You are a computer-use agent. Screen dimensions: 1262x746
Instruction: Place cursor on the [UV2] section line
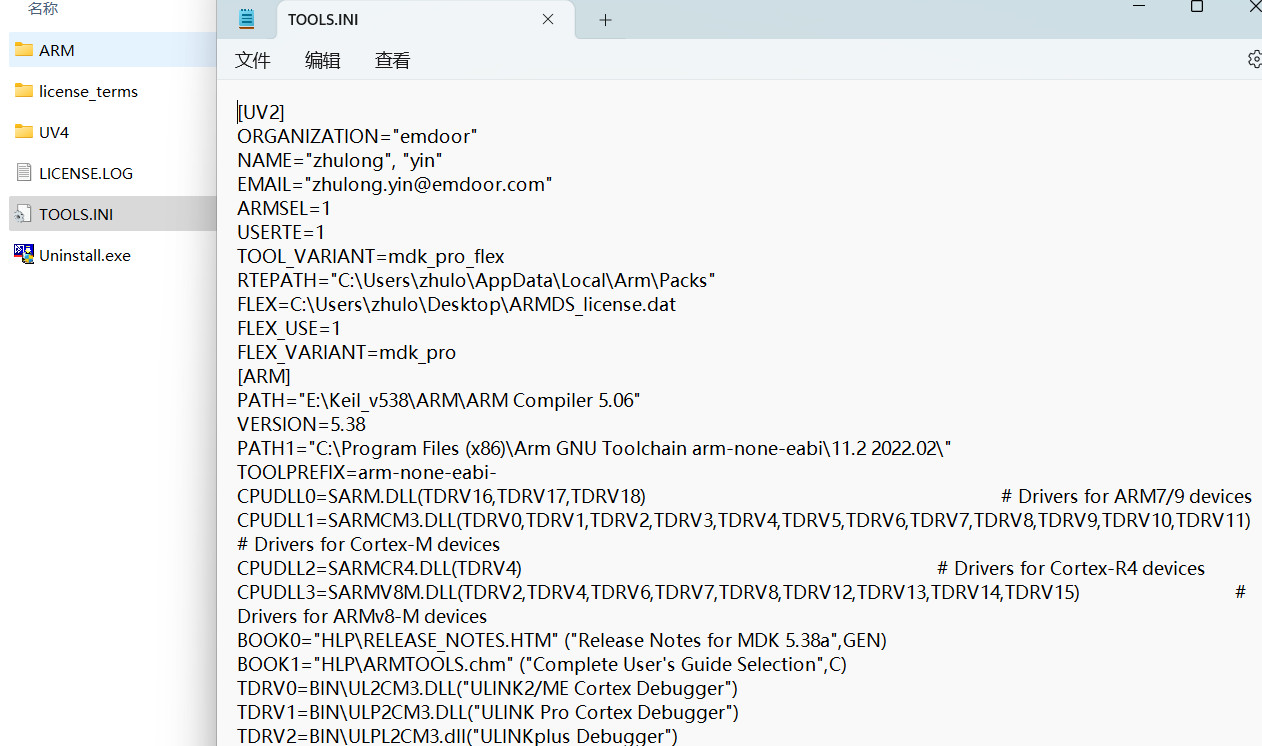261,112
